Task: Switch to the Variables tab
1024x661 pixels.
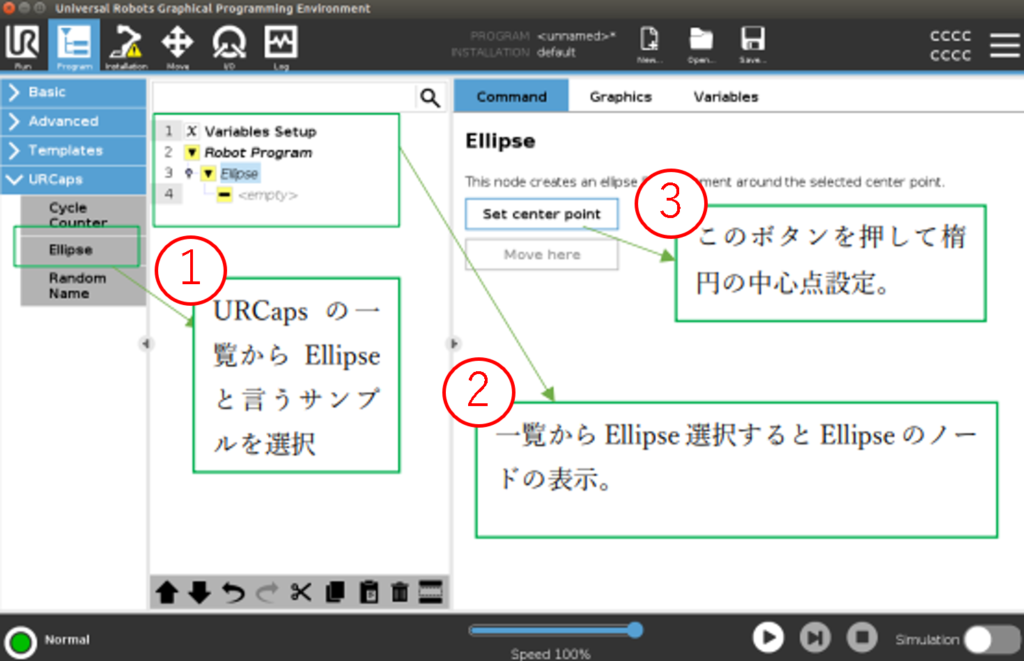Action: coord(726,97)
